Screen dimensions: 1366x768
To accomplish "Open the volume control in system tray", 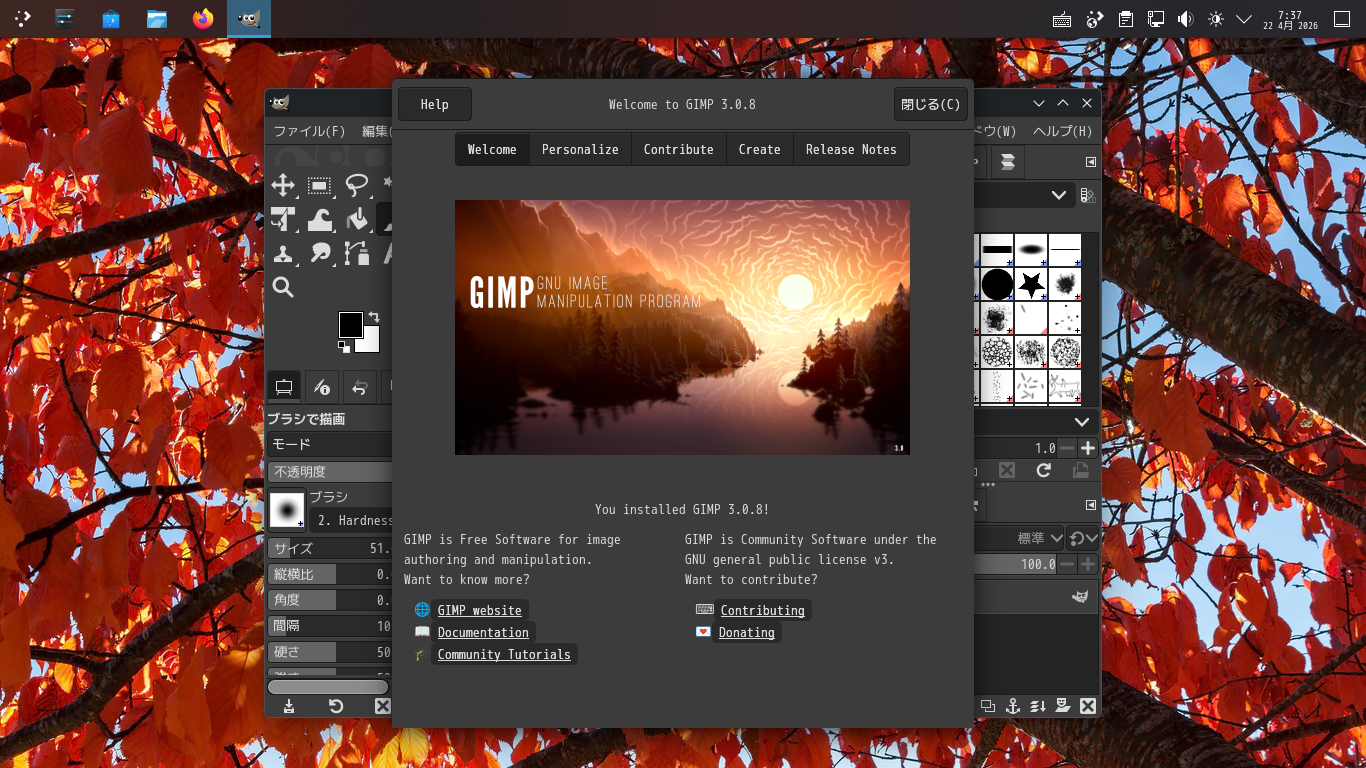I will [1185, 19].
